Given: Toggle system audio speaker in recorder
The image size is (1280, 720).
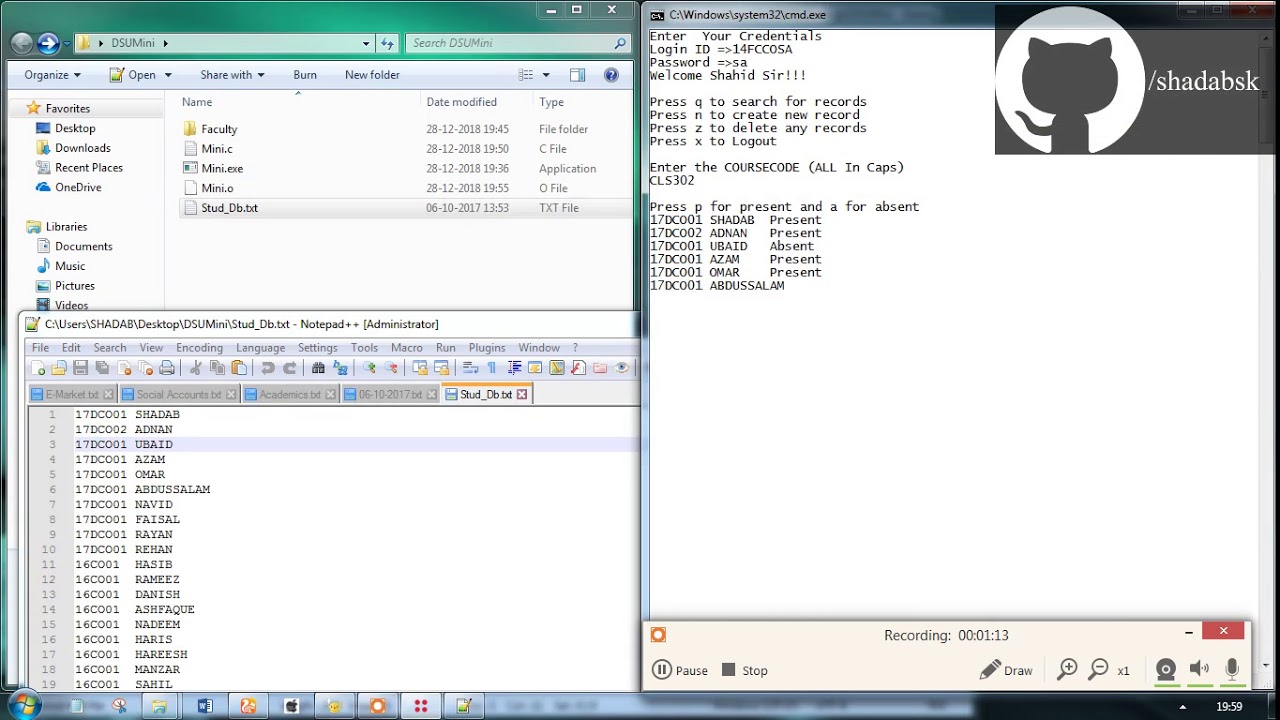Looking at the screenshot, I should point(1199,670).
